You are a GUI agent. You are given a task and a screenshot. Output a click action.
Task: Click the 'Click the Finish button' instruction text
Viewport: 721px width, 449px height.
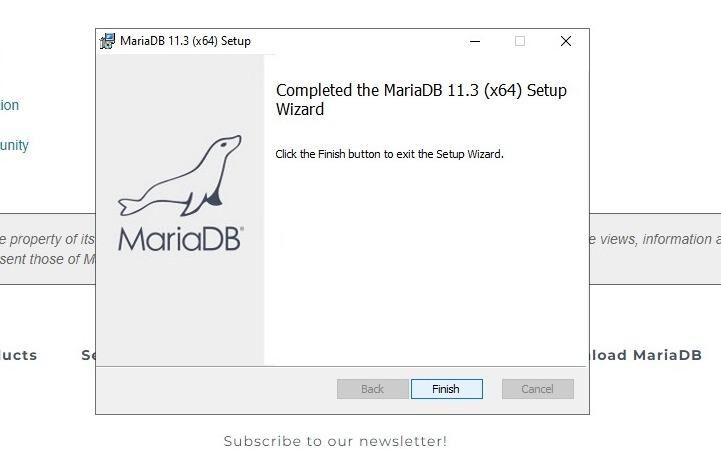[389, 154]
